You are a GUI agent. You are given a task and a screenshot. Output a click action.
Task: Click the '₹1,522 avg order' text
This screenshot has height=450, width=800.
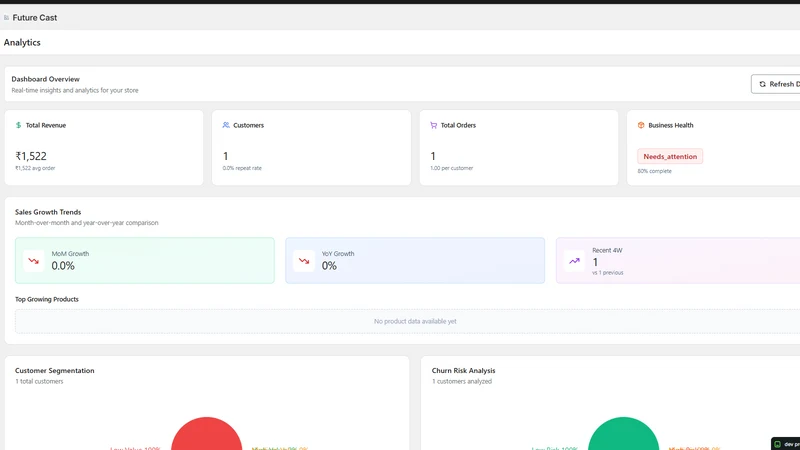pos(35,168)
